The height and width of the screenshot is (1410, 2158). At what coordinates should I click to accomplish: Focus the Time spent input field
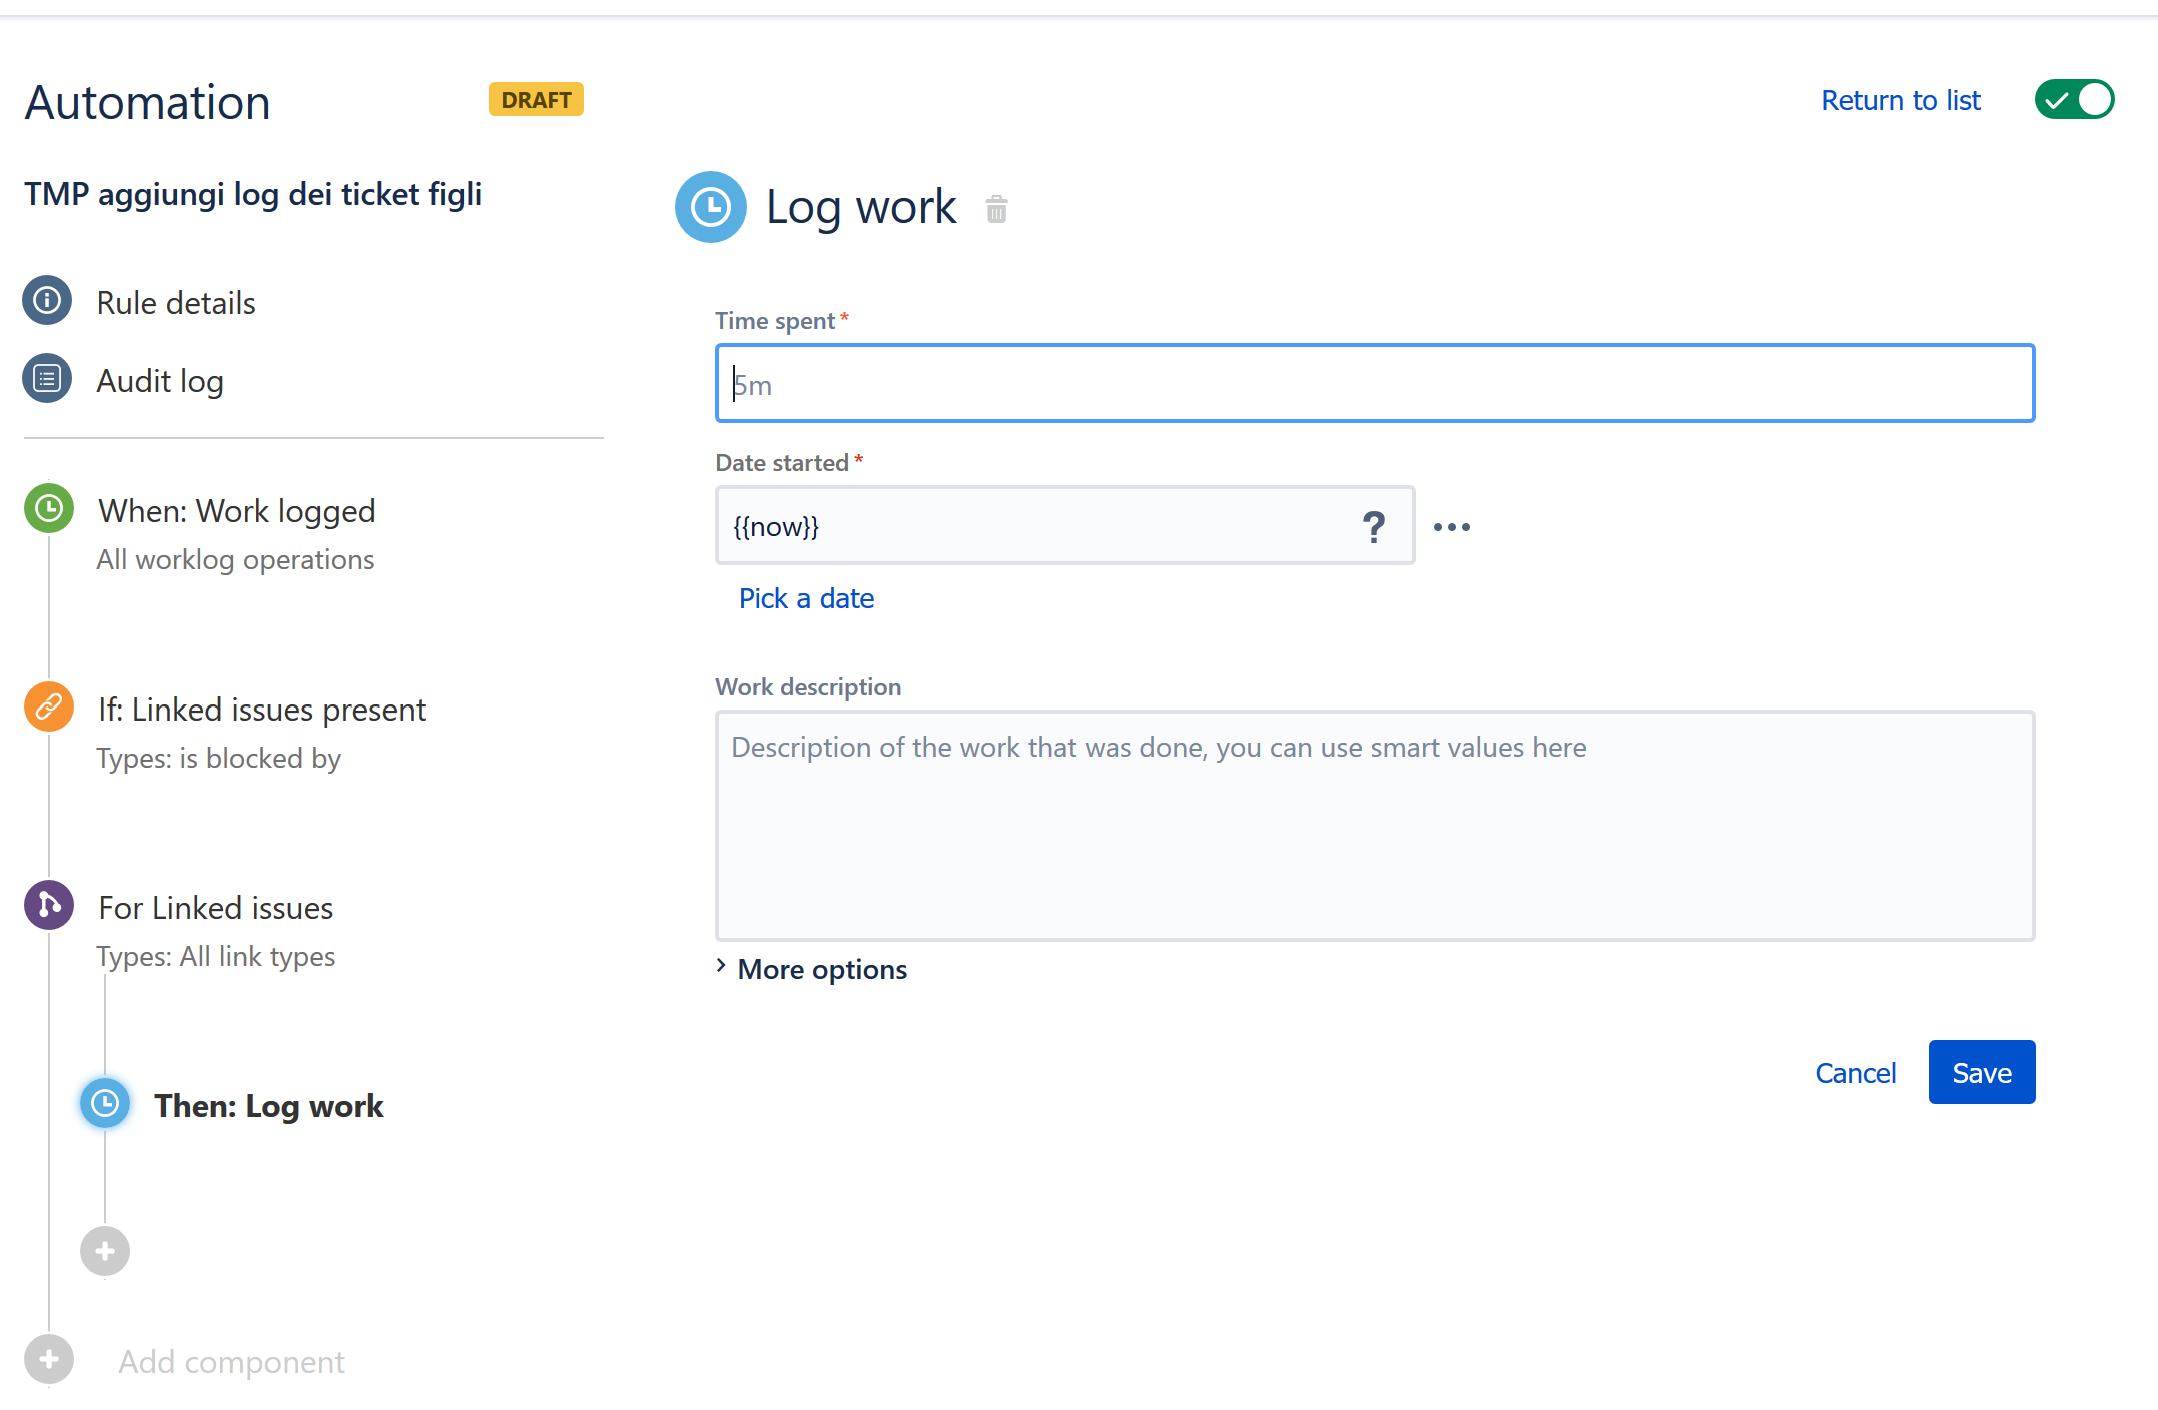pyautogui.click(x=1375, y=383)
